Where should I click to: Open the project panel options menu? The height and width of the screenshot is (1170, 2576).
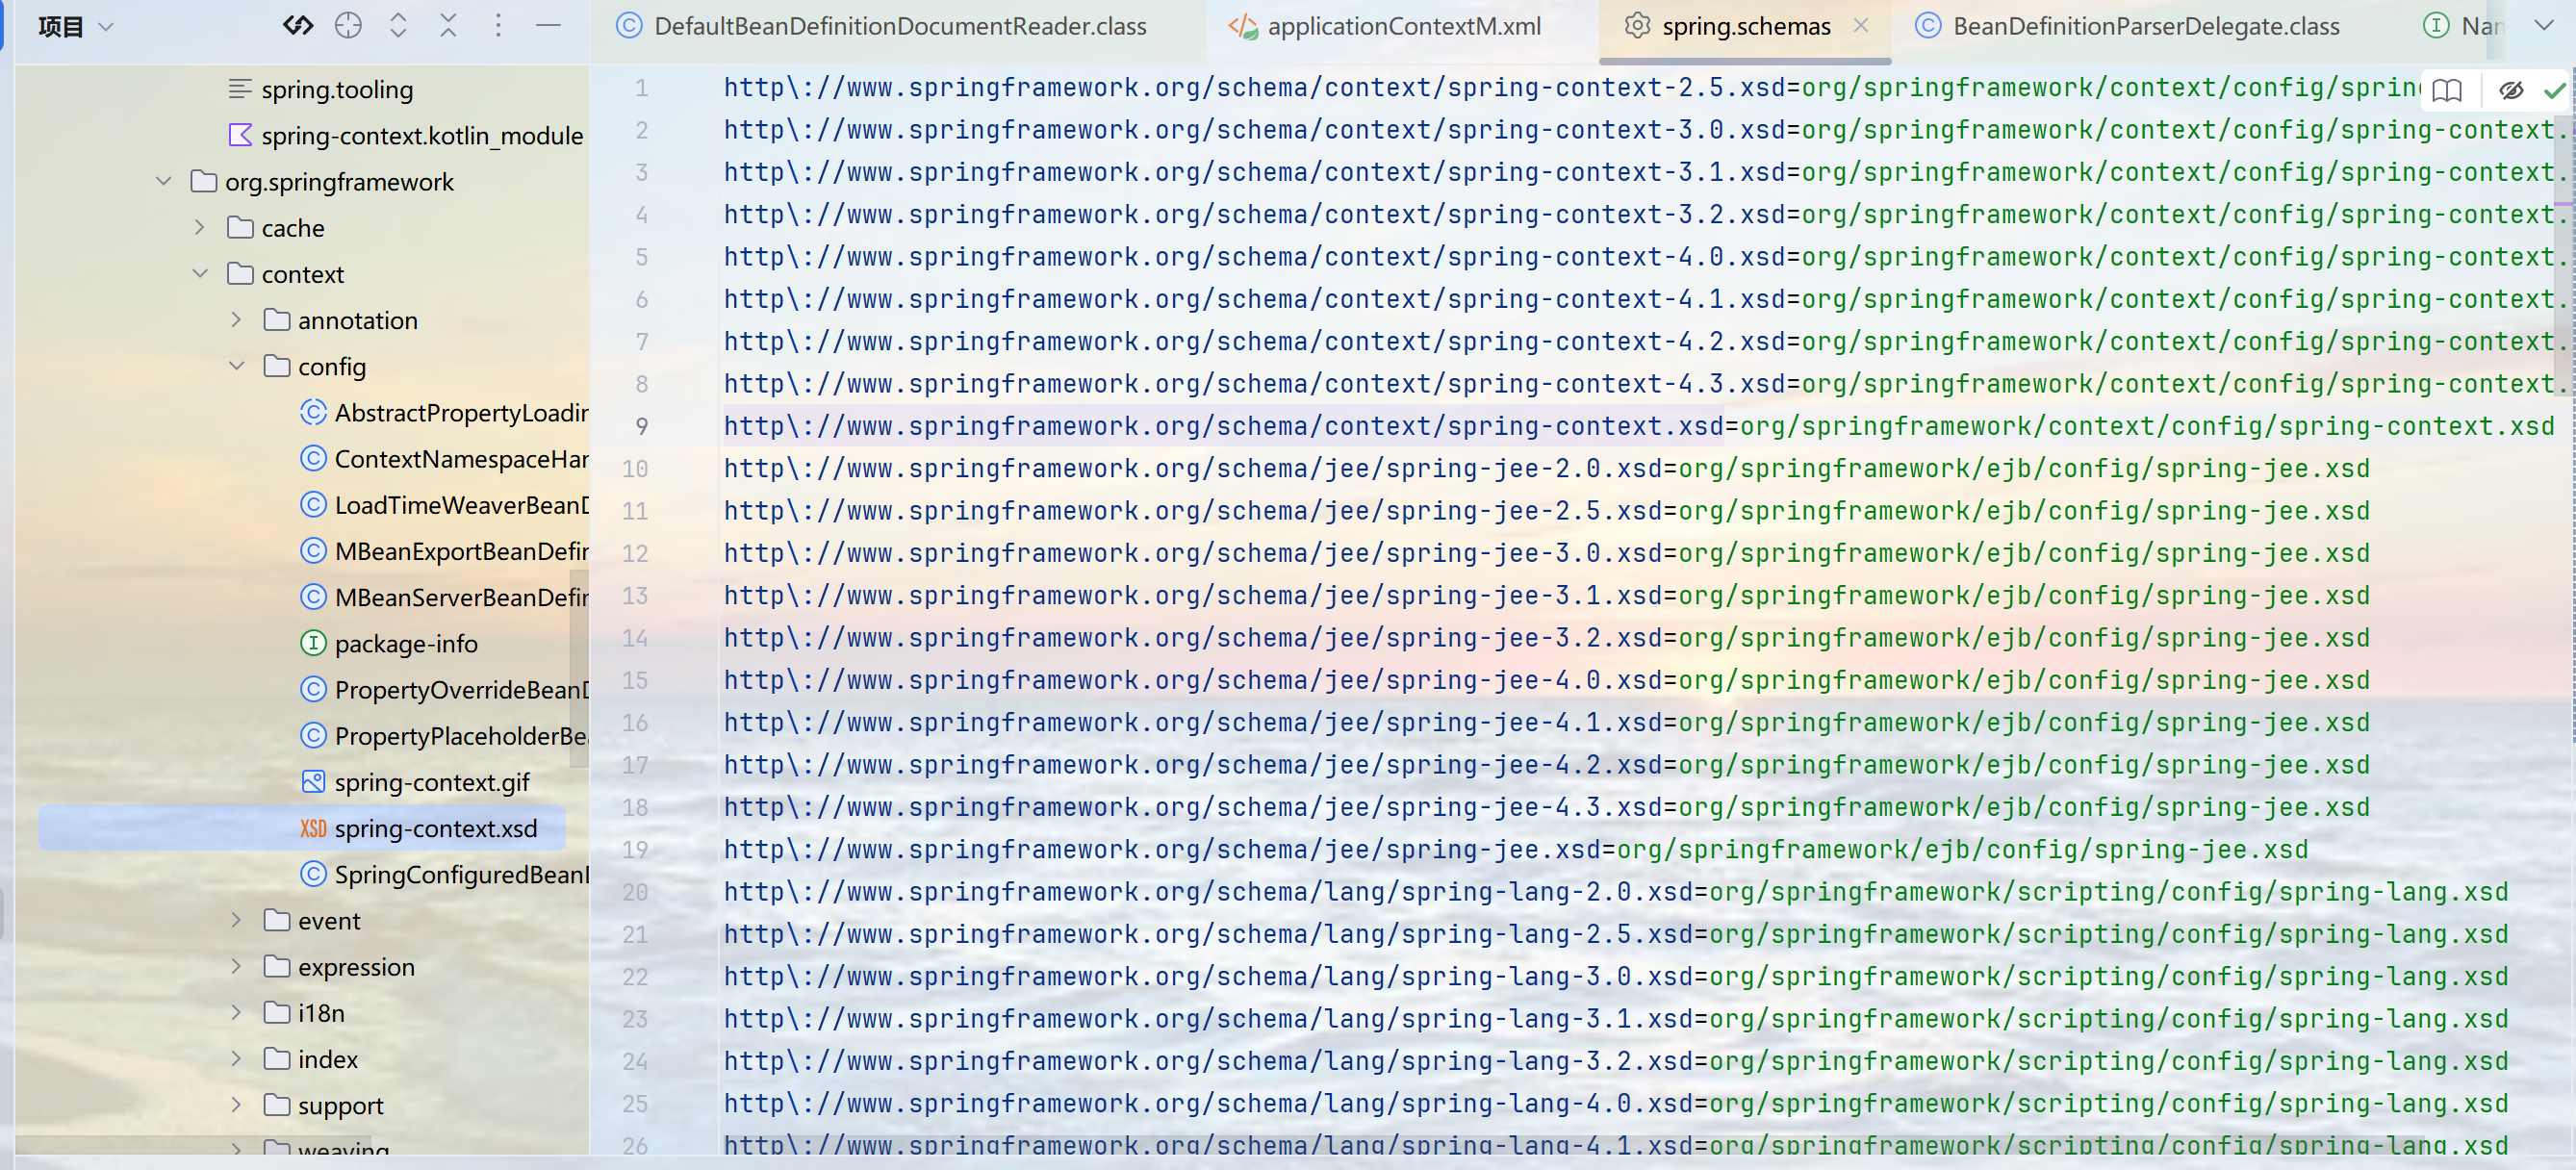click(498, 26)
